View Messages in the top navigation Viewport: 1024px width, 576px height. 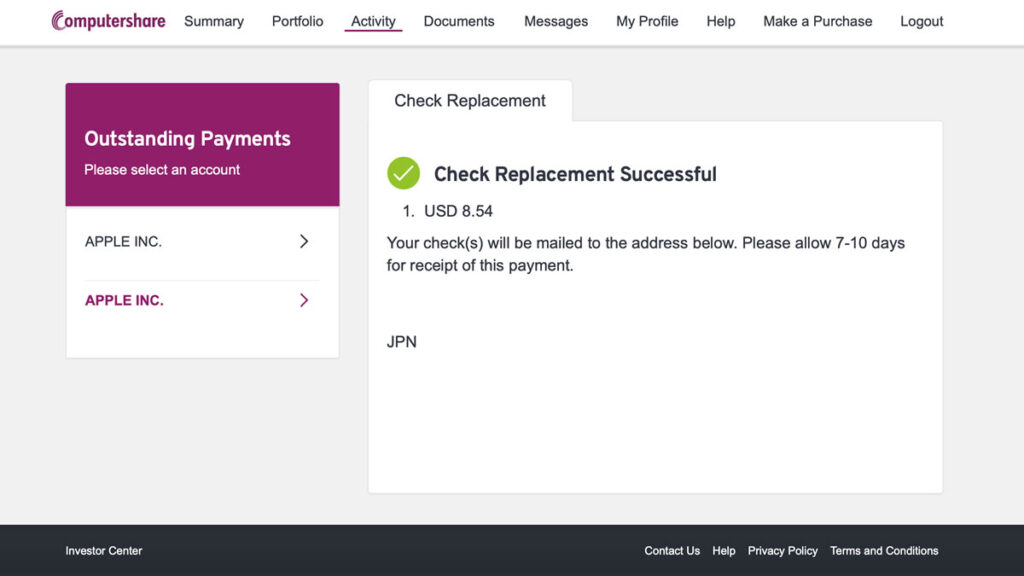[556, 22]
